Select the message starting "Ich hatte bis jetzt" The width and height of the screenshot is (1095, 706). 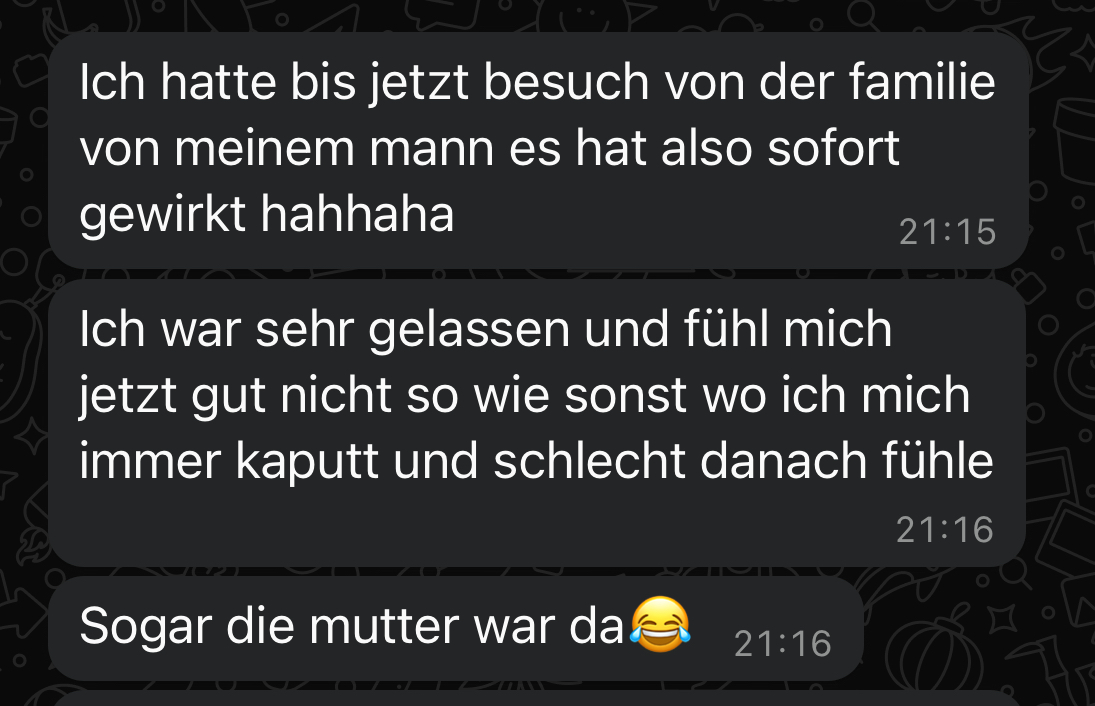click(538, 150)
